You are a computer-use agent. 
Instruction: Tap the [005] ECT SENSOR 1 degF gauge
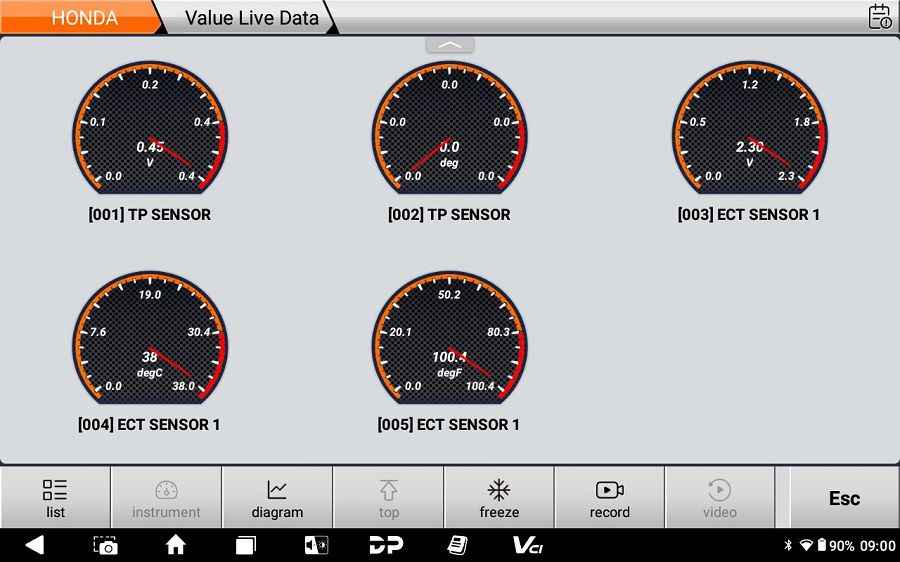point(449,345)
